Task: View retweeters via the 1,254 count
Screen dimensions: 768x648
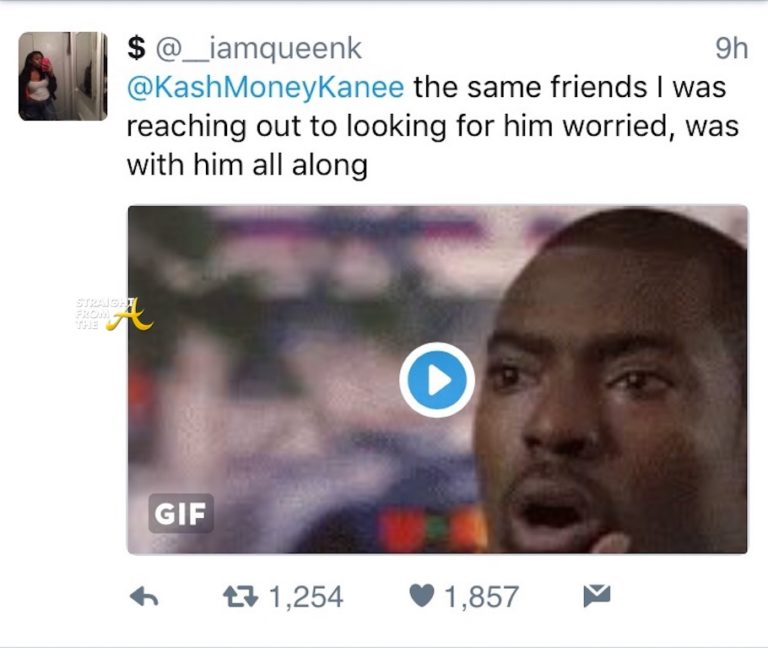Action: tap(306, 597)
